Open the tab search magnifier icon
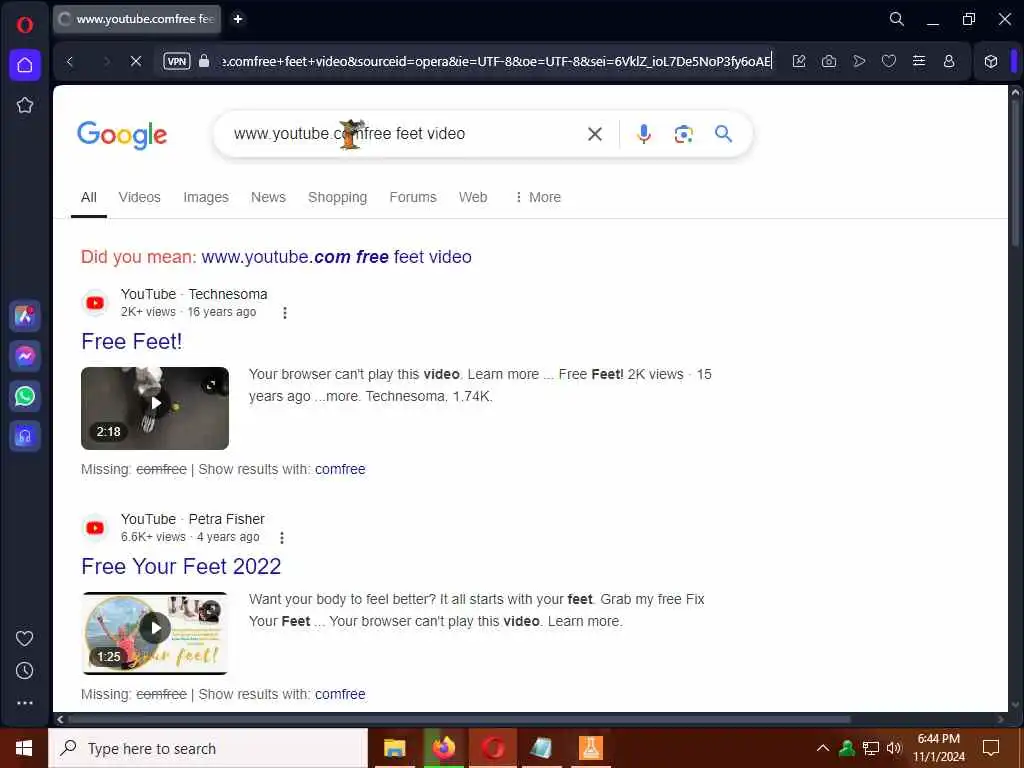The image size is (1024, 768). point(897,19)
